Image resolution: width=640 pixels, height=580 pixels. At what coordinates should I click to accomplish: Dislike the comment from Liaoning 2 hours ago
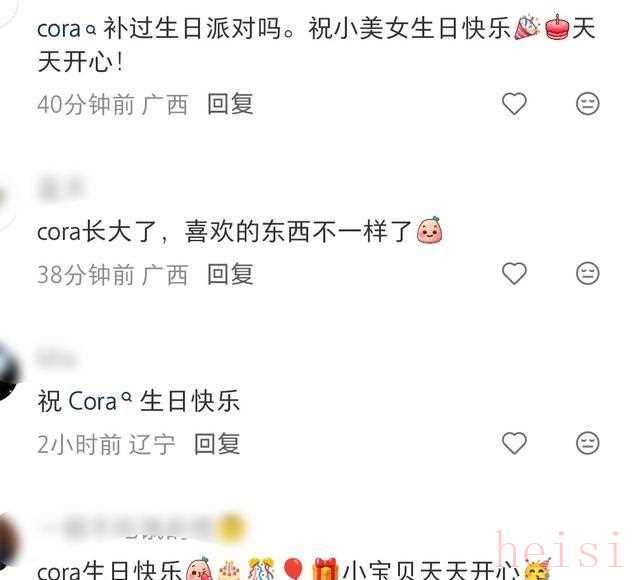click(x=587, y=443)
